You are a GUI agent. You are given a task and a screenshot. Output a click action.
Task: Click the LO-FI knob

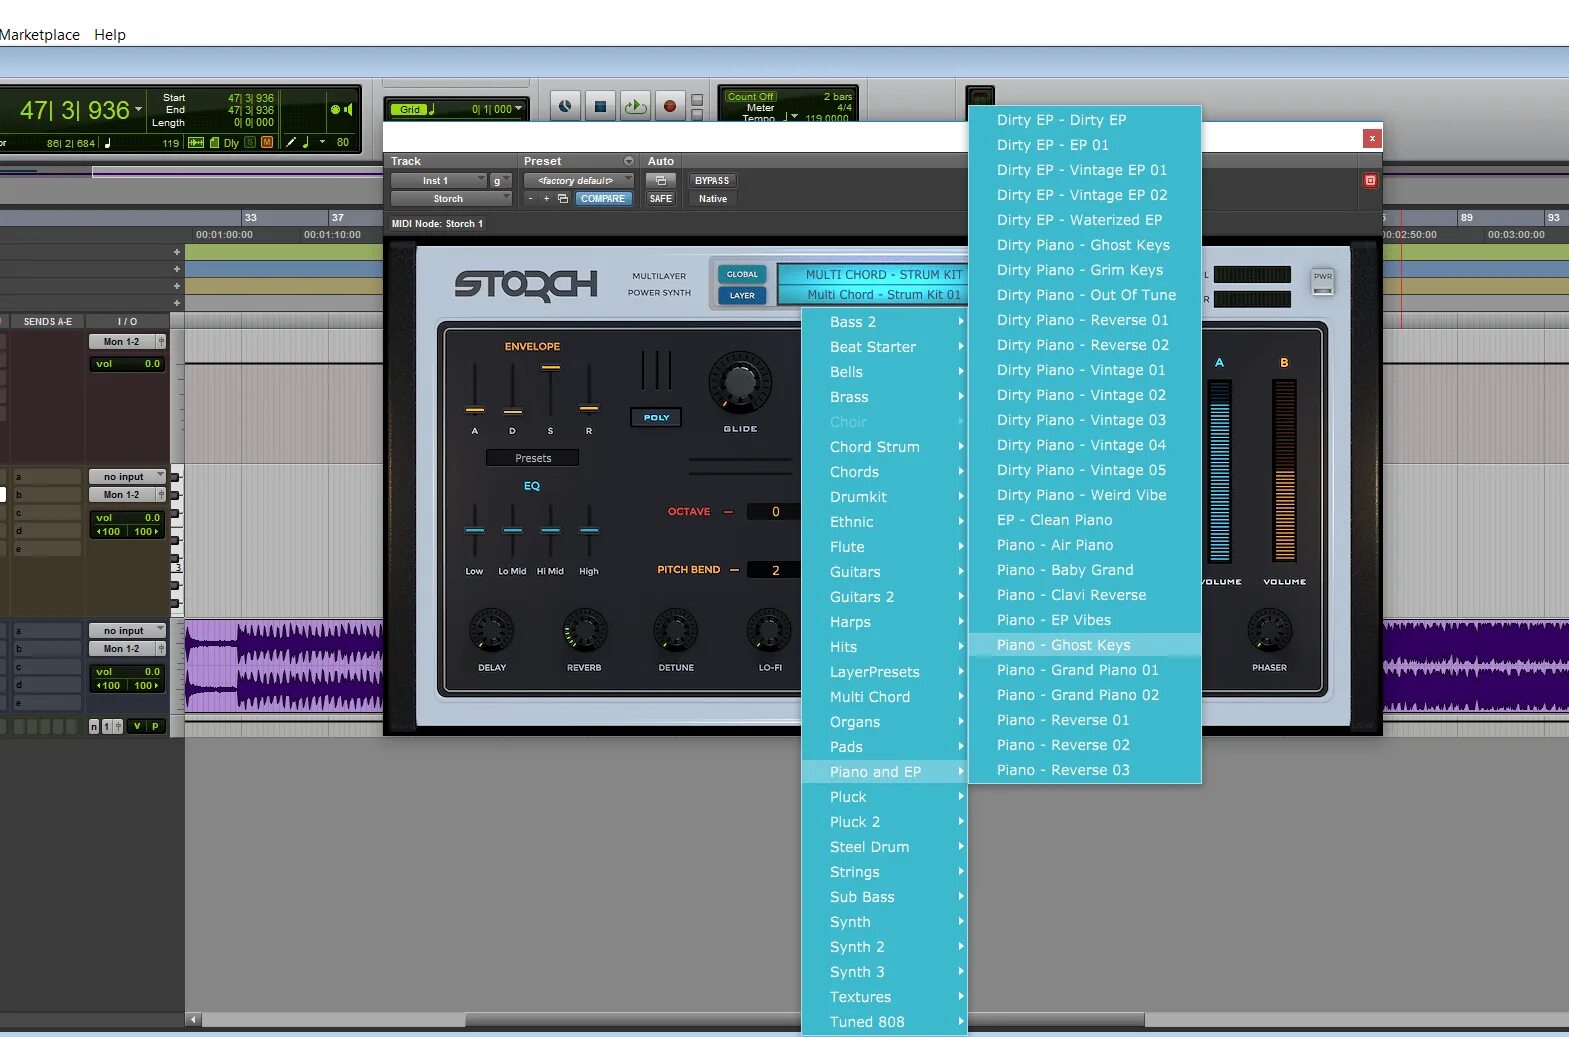tap(769, 631)
